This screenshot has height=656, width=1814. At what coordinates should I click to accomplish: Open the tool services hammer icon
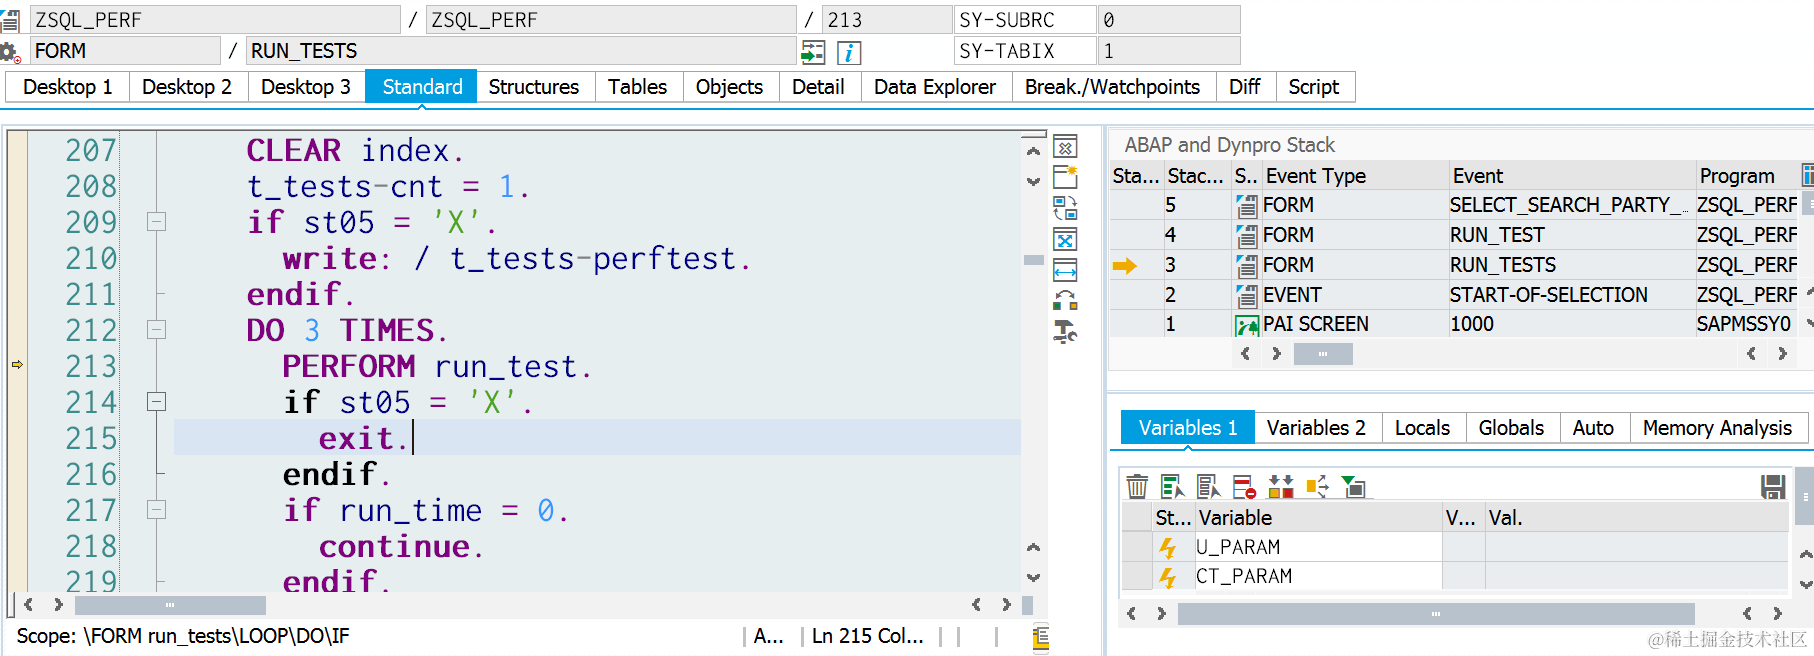pos(1066,331)
